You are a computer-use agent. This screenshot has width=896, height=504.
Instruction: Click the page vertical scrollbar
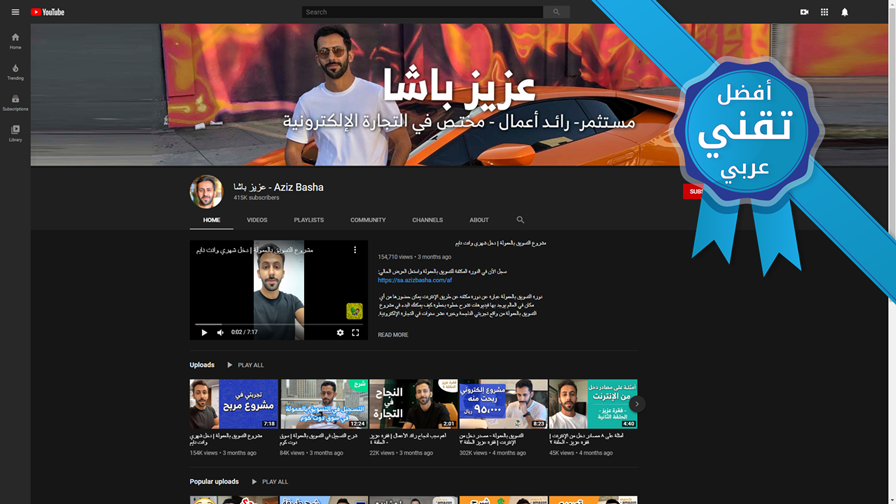(892, 252)
